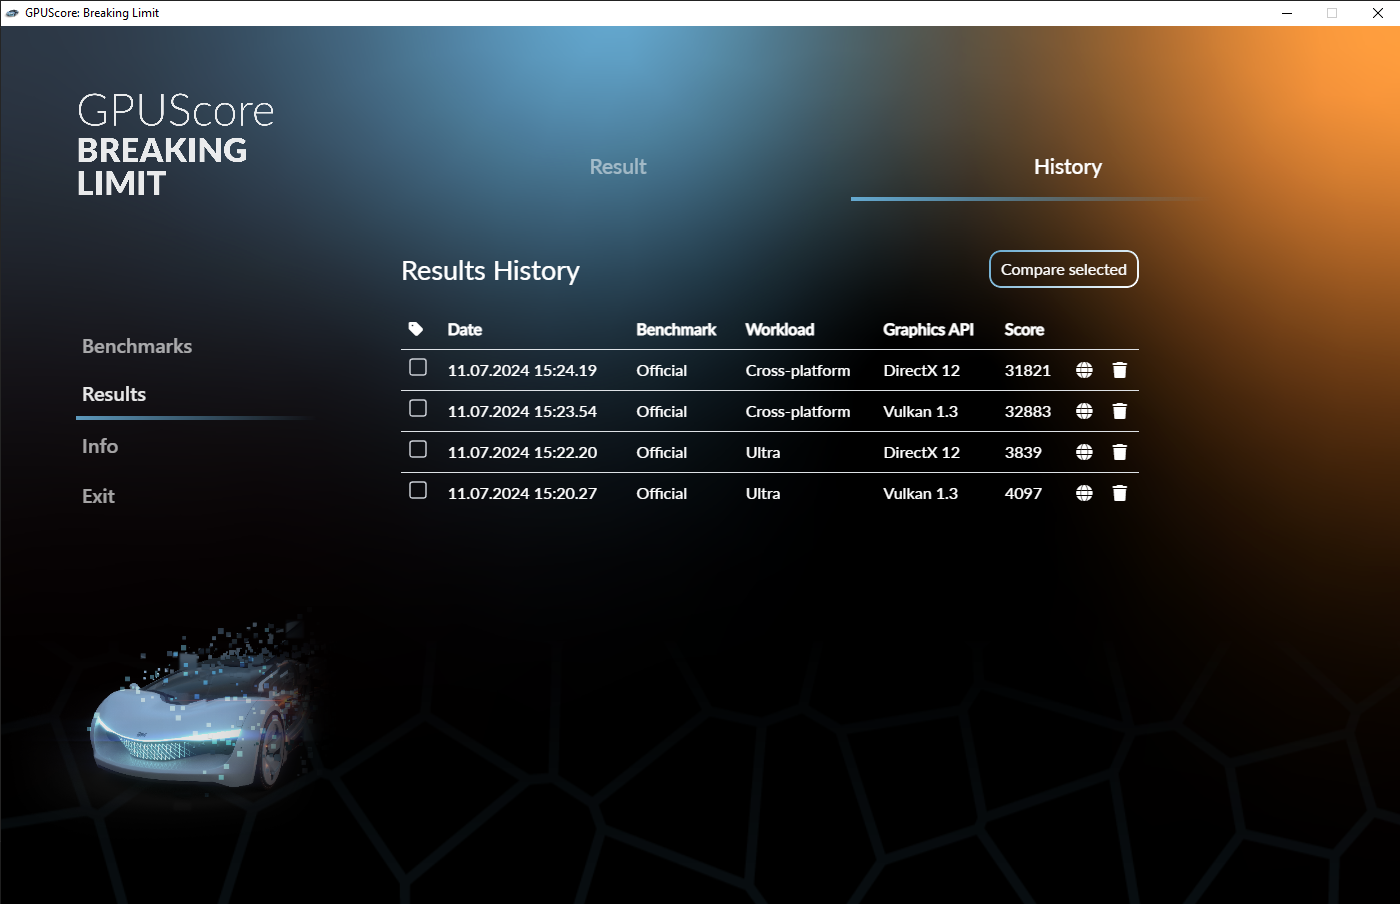Image resolution: width=1400 pixels, height=904 pixels.
Task: Open online result for score 31821
Action: click(1084, 370)
